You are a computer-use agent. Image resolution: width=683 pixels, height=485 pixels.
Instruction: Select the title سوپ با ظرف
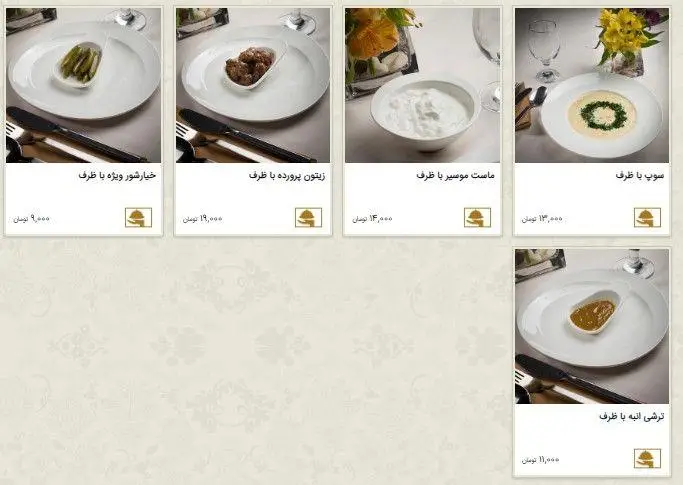pyautogui.click(x=640, y=176)
